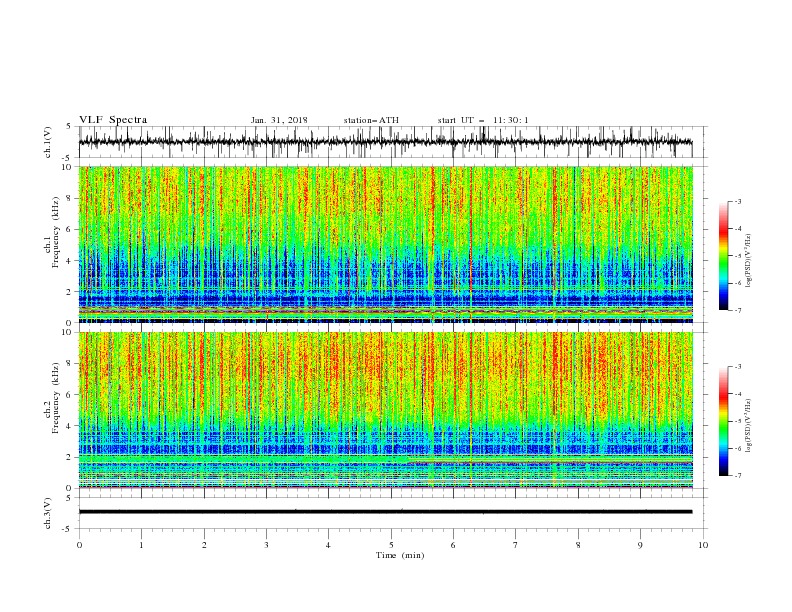Click the time axis tick label "5"
The width and height of the screenshot is (792, 612).
pyautogui.click(x=391, y=545)
